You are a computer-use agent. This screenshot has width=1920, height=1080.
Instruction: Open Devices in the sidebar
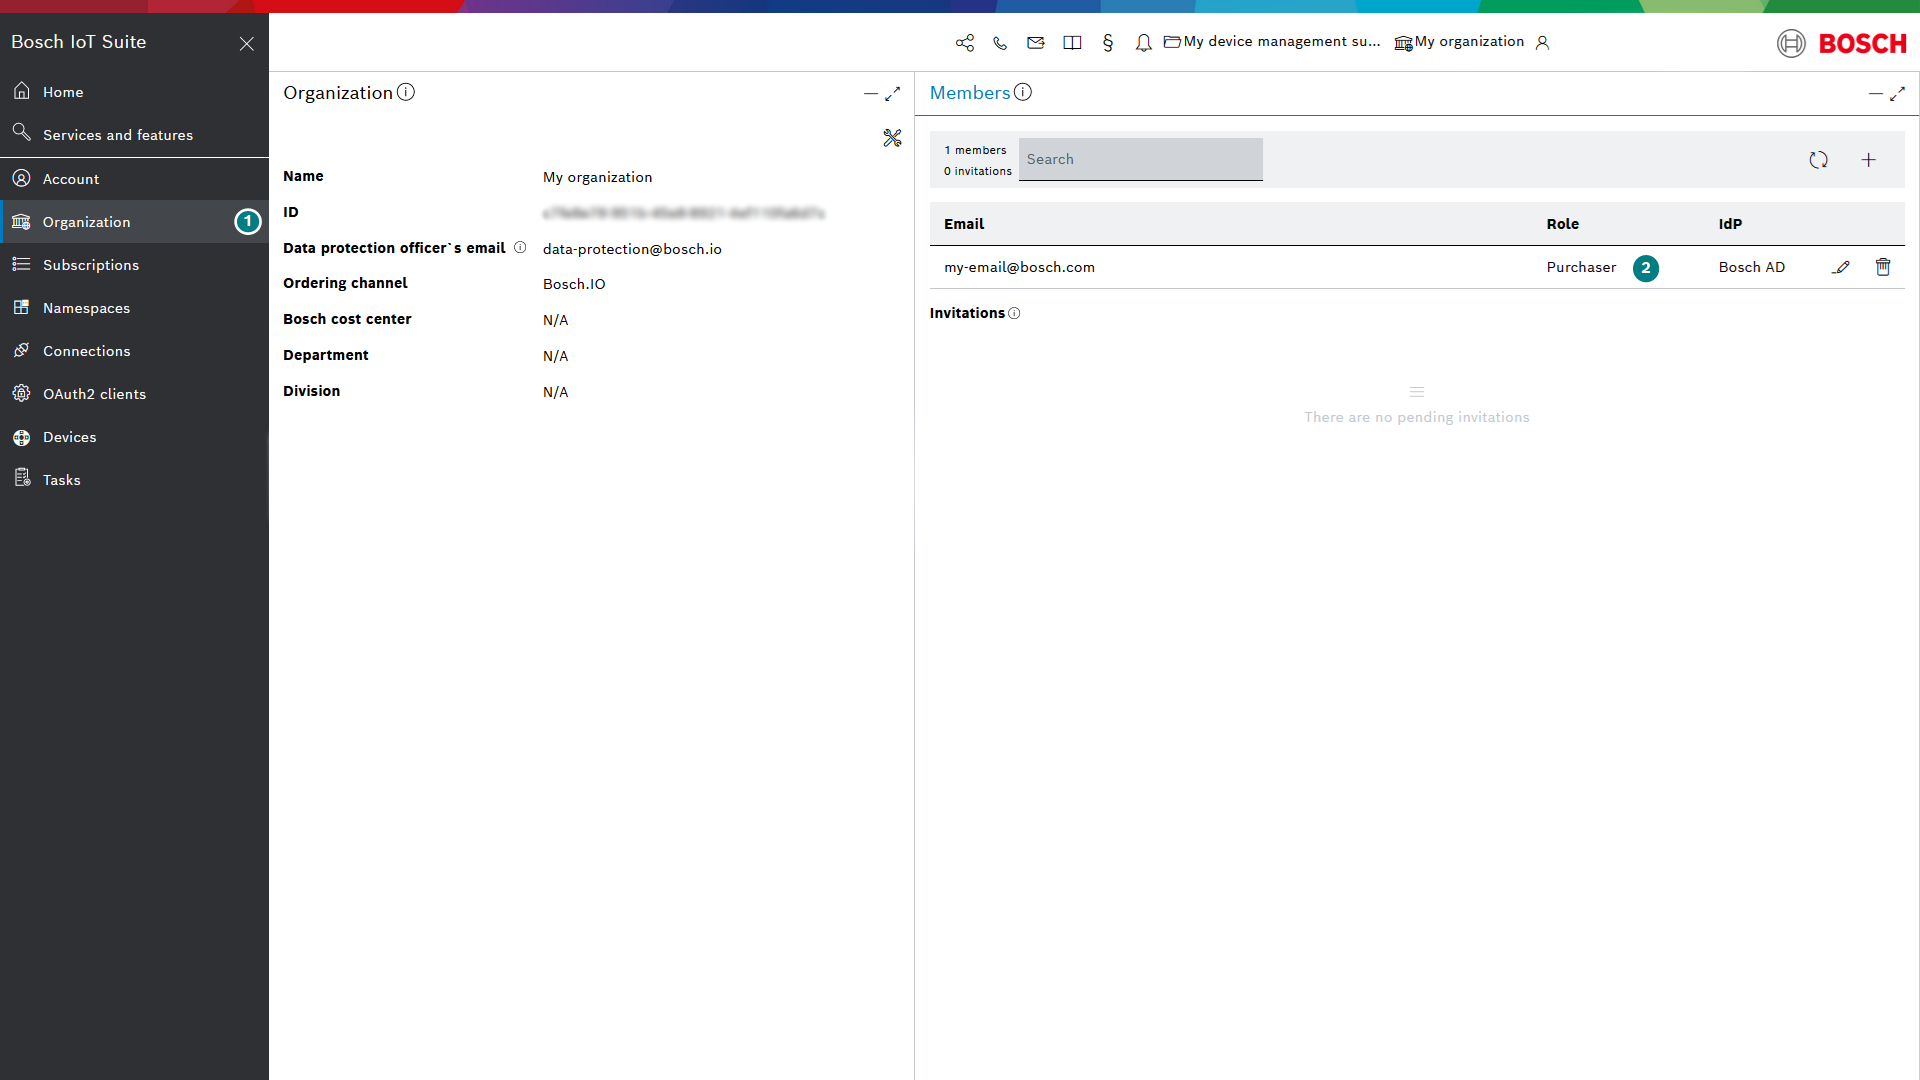134,437
